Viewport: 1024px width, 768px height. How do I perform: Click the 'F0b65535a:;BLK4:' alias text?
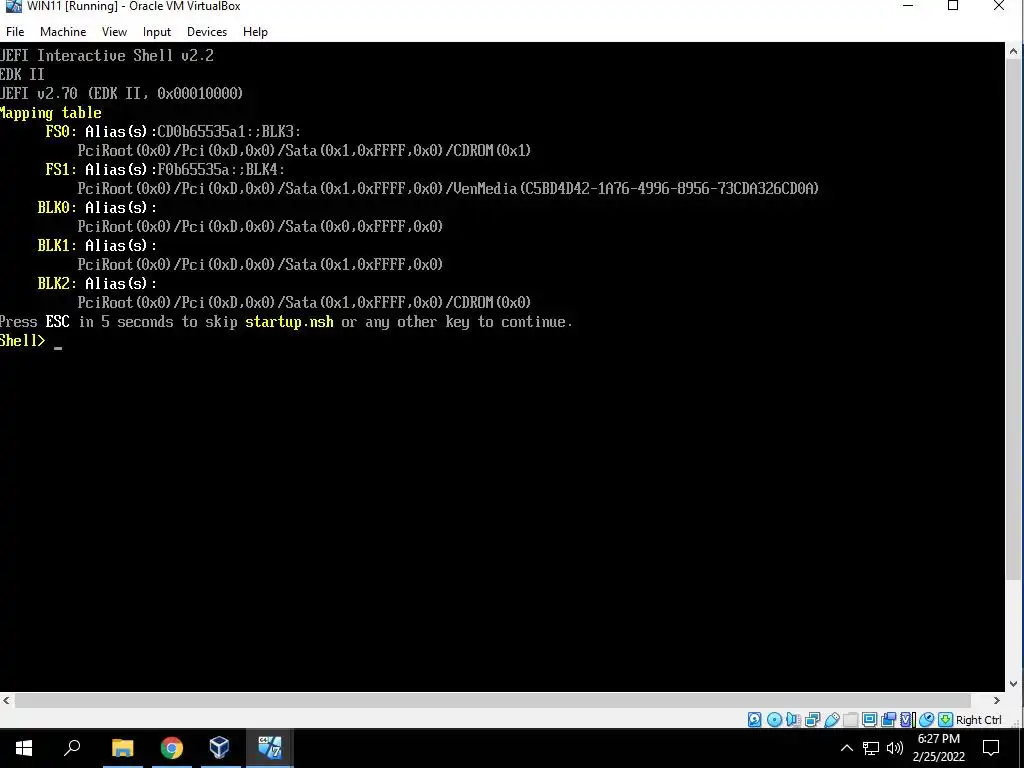221,169
